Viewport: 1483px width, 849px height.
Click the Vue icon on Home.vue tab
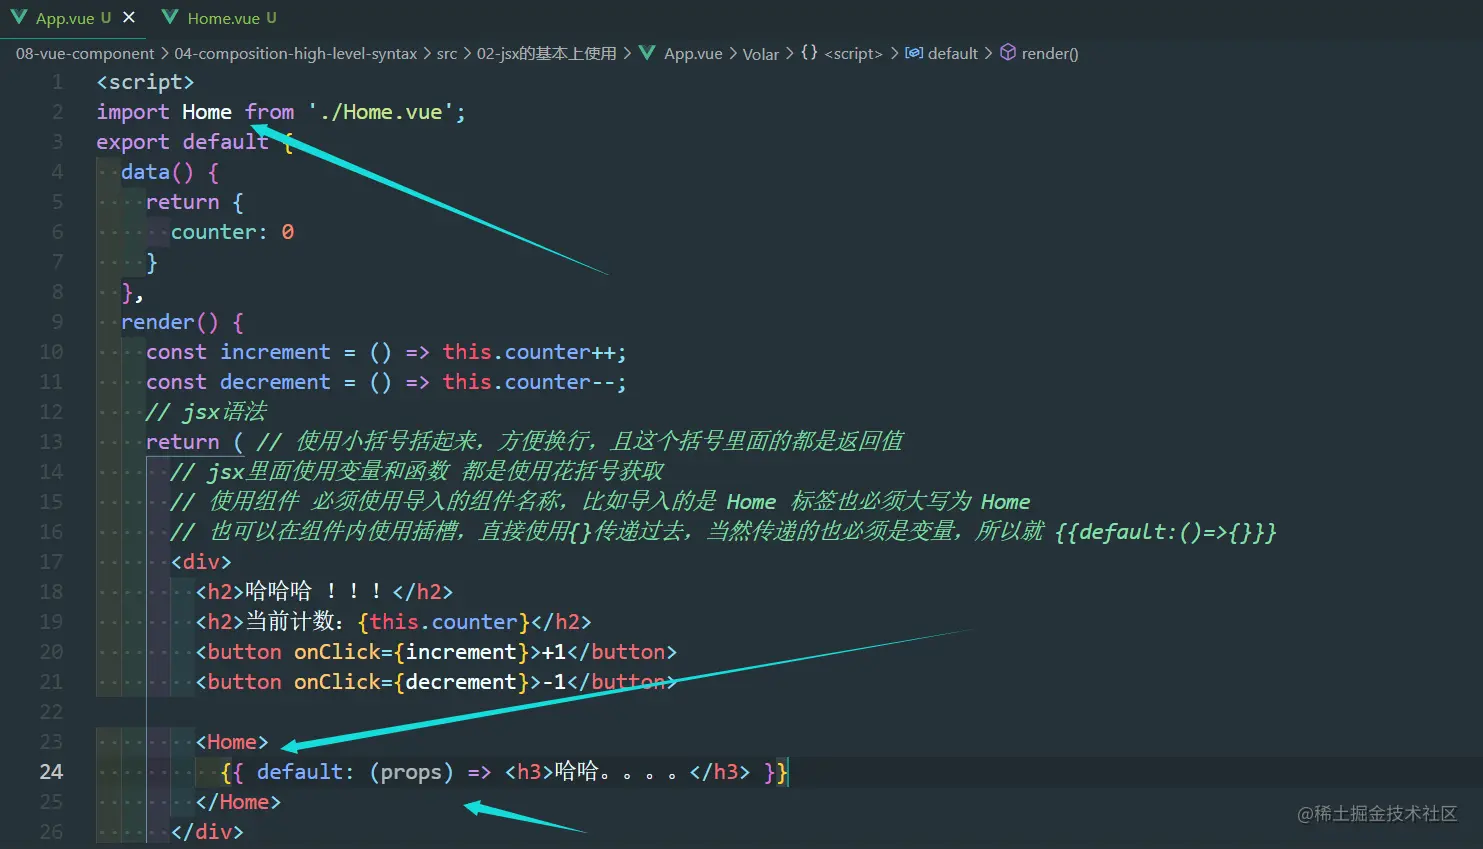[x=170, y=17]
